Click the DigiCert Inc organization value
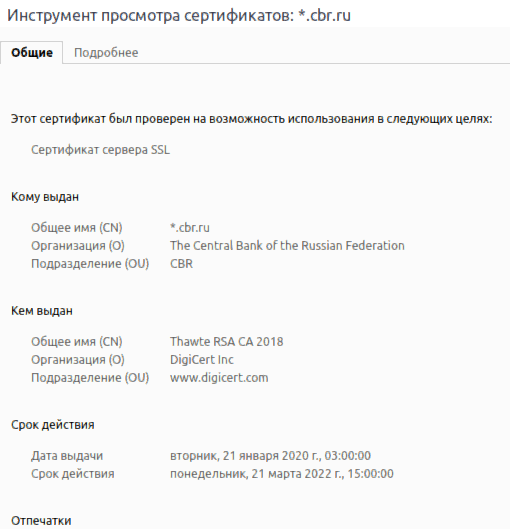The width and height of the screenshot is (510, 529). click(201, 360)
